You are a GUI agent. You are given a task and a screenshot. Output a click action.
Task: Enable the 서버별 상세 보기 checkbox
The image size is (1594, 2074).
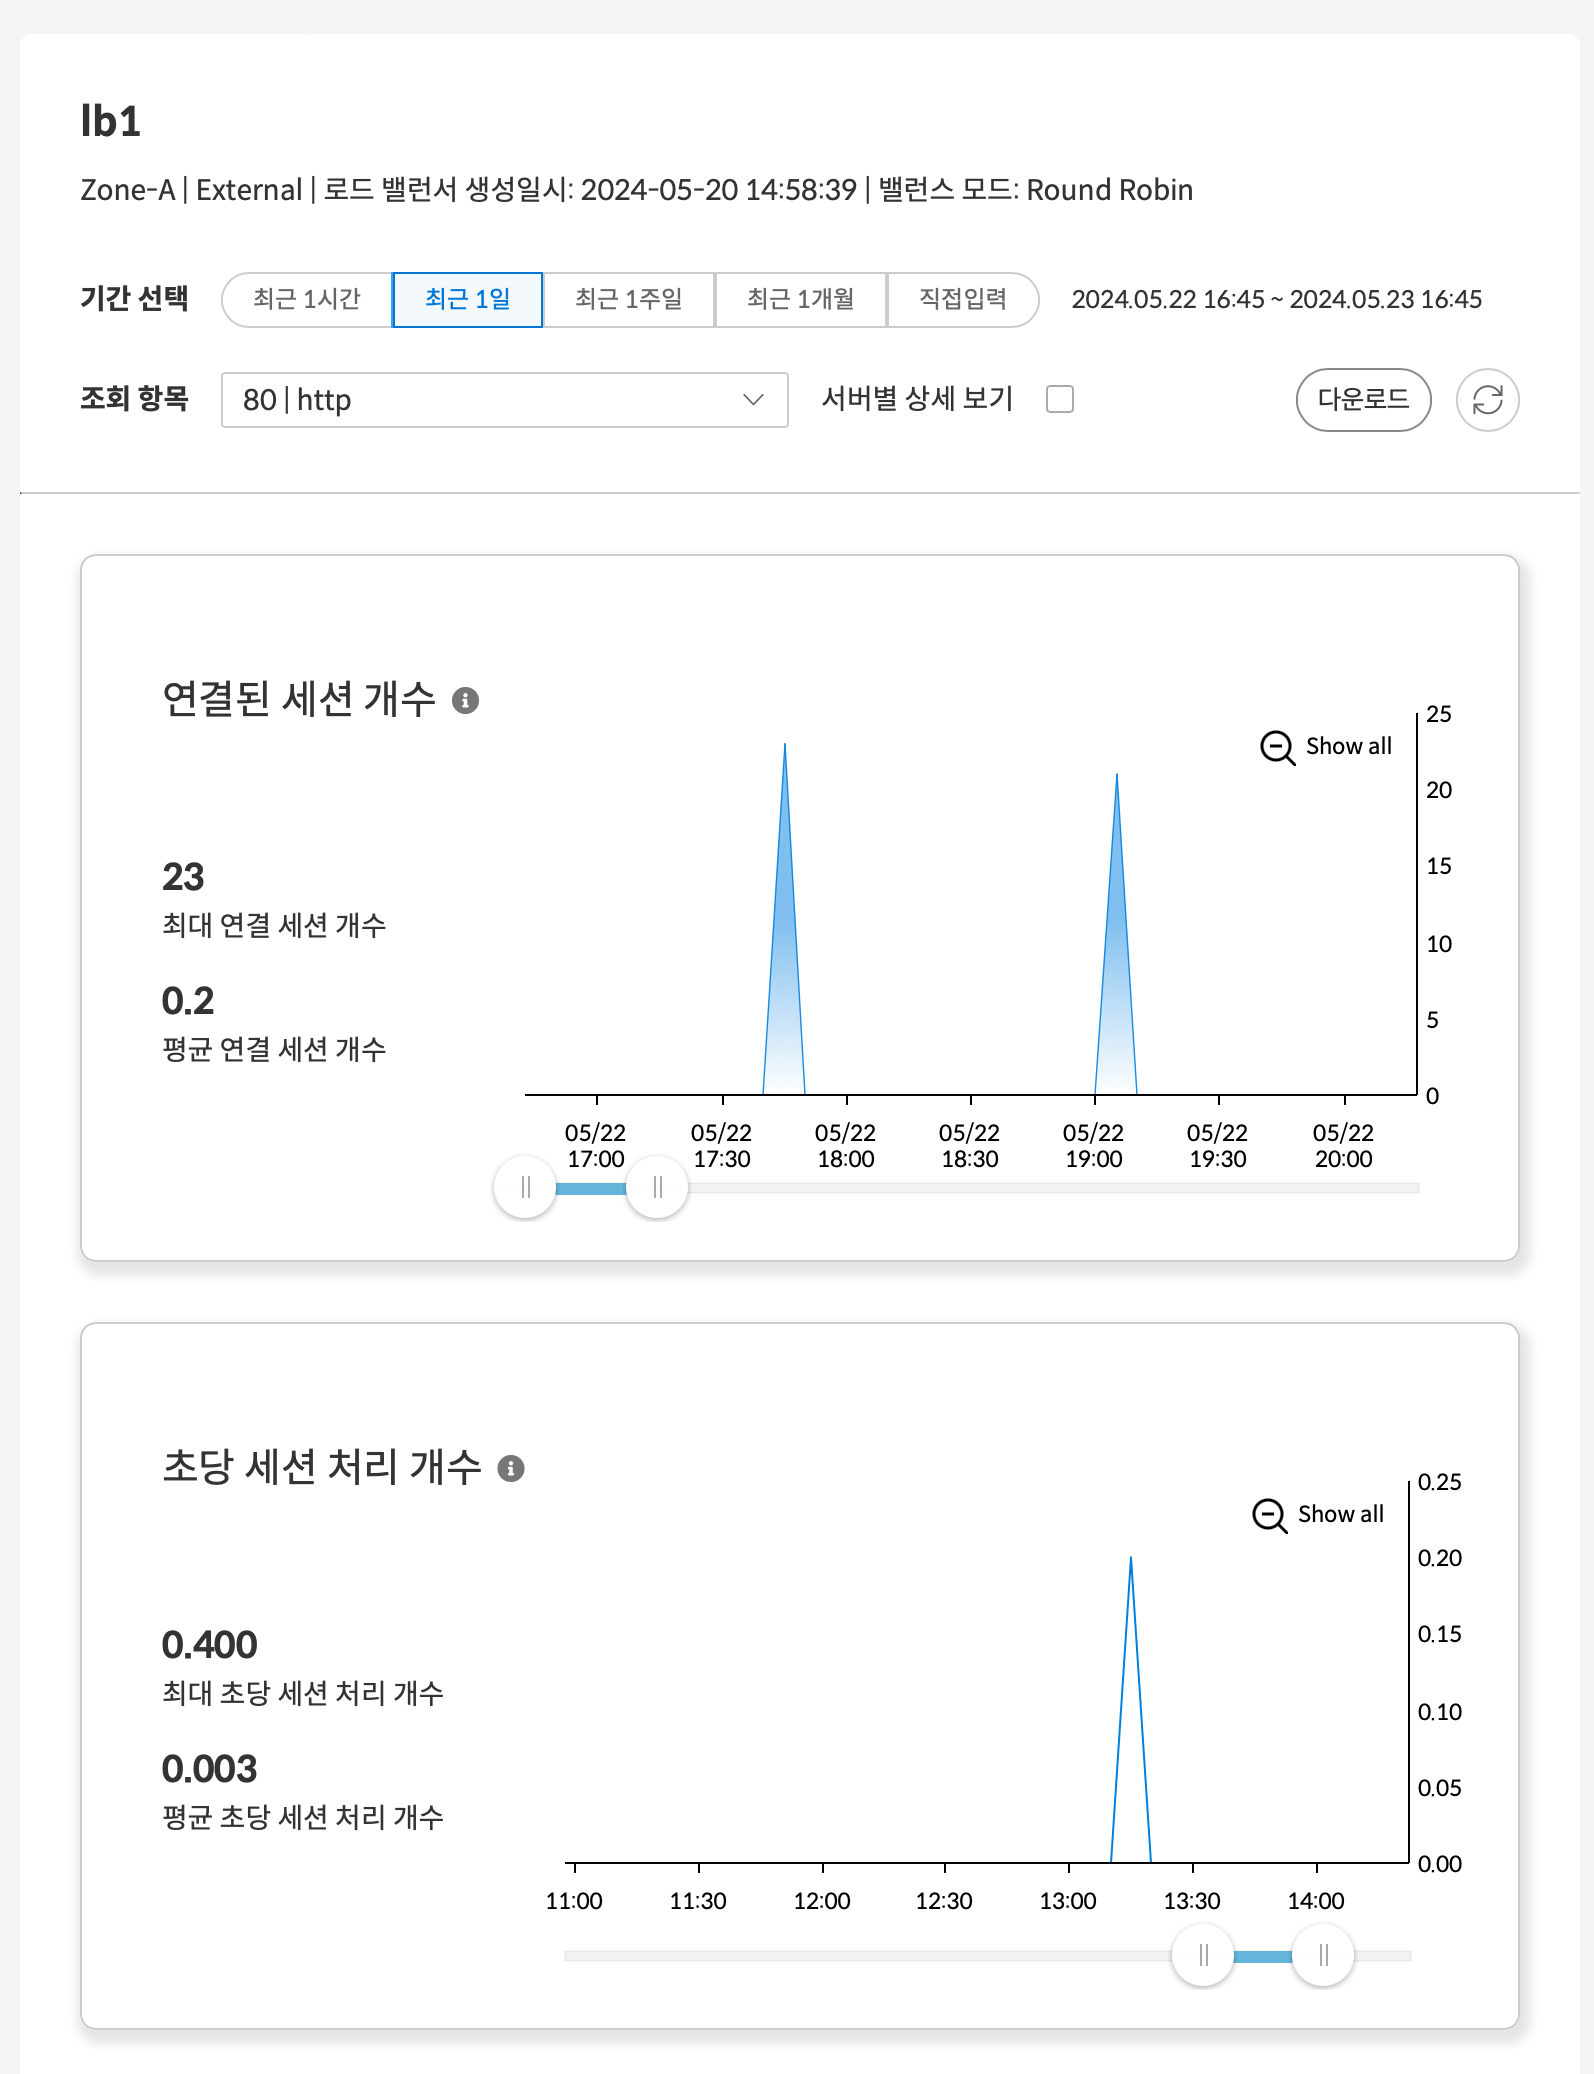1059,399
